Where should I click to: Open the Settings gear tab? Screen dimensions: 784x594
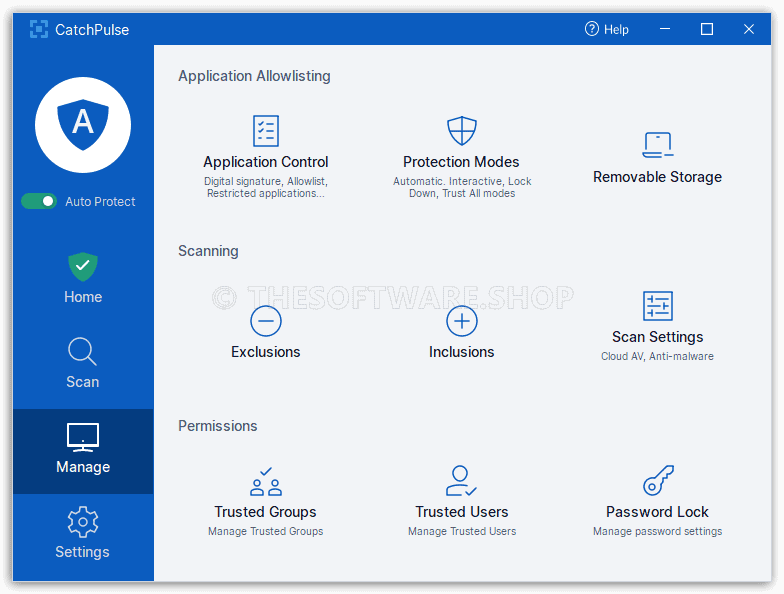pos(83,534)
